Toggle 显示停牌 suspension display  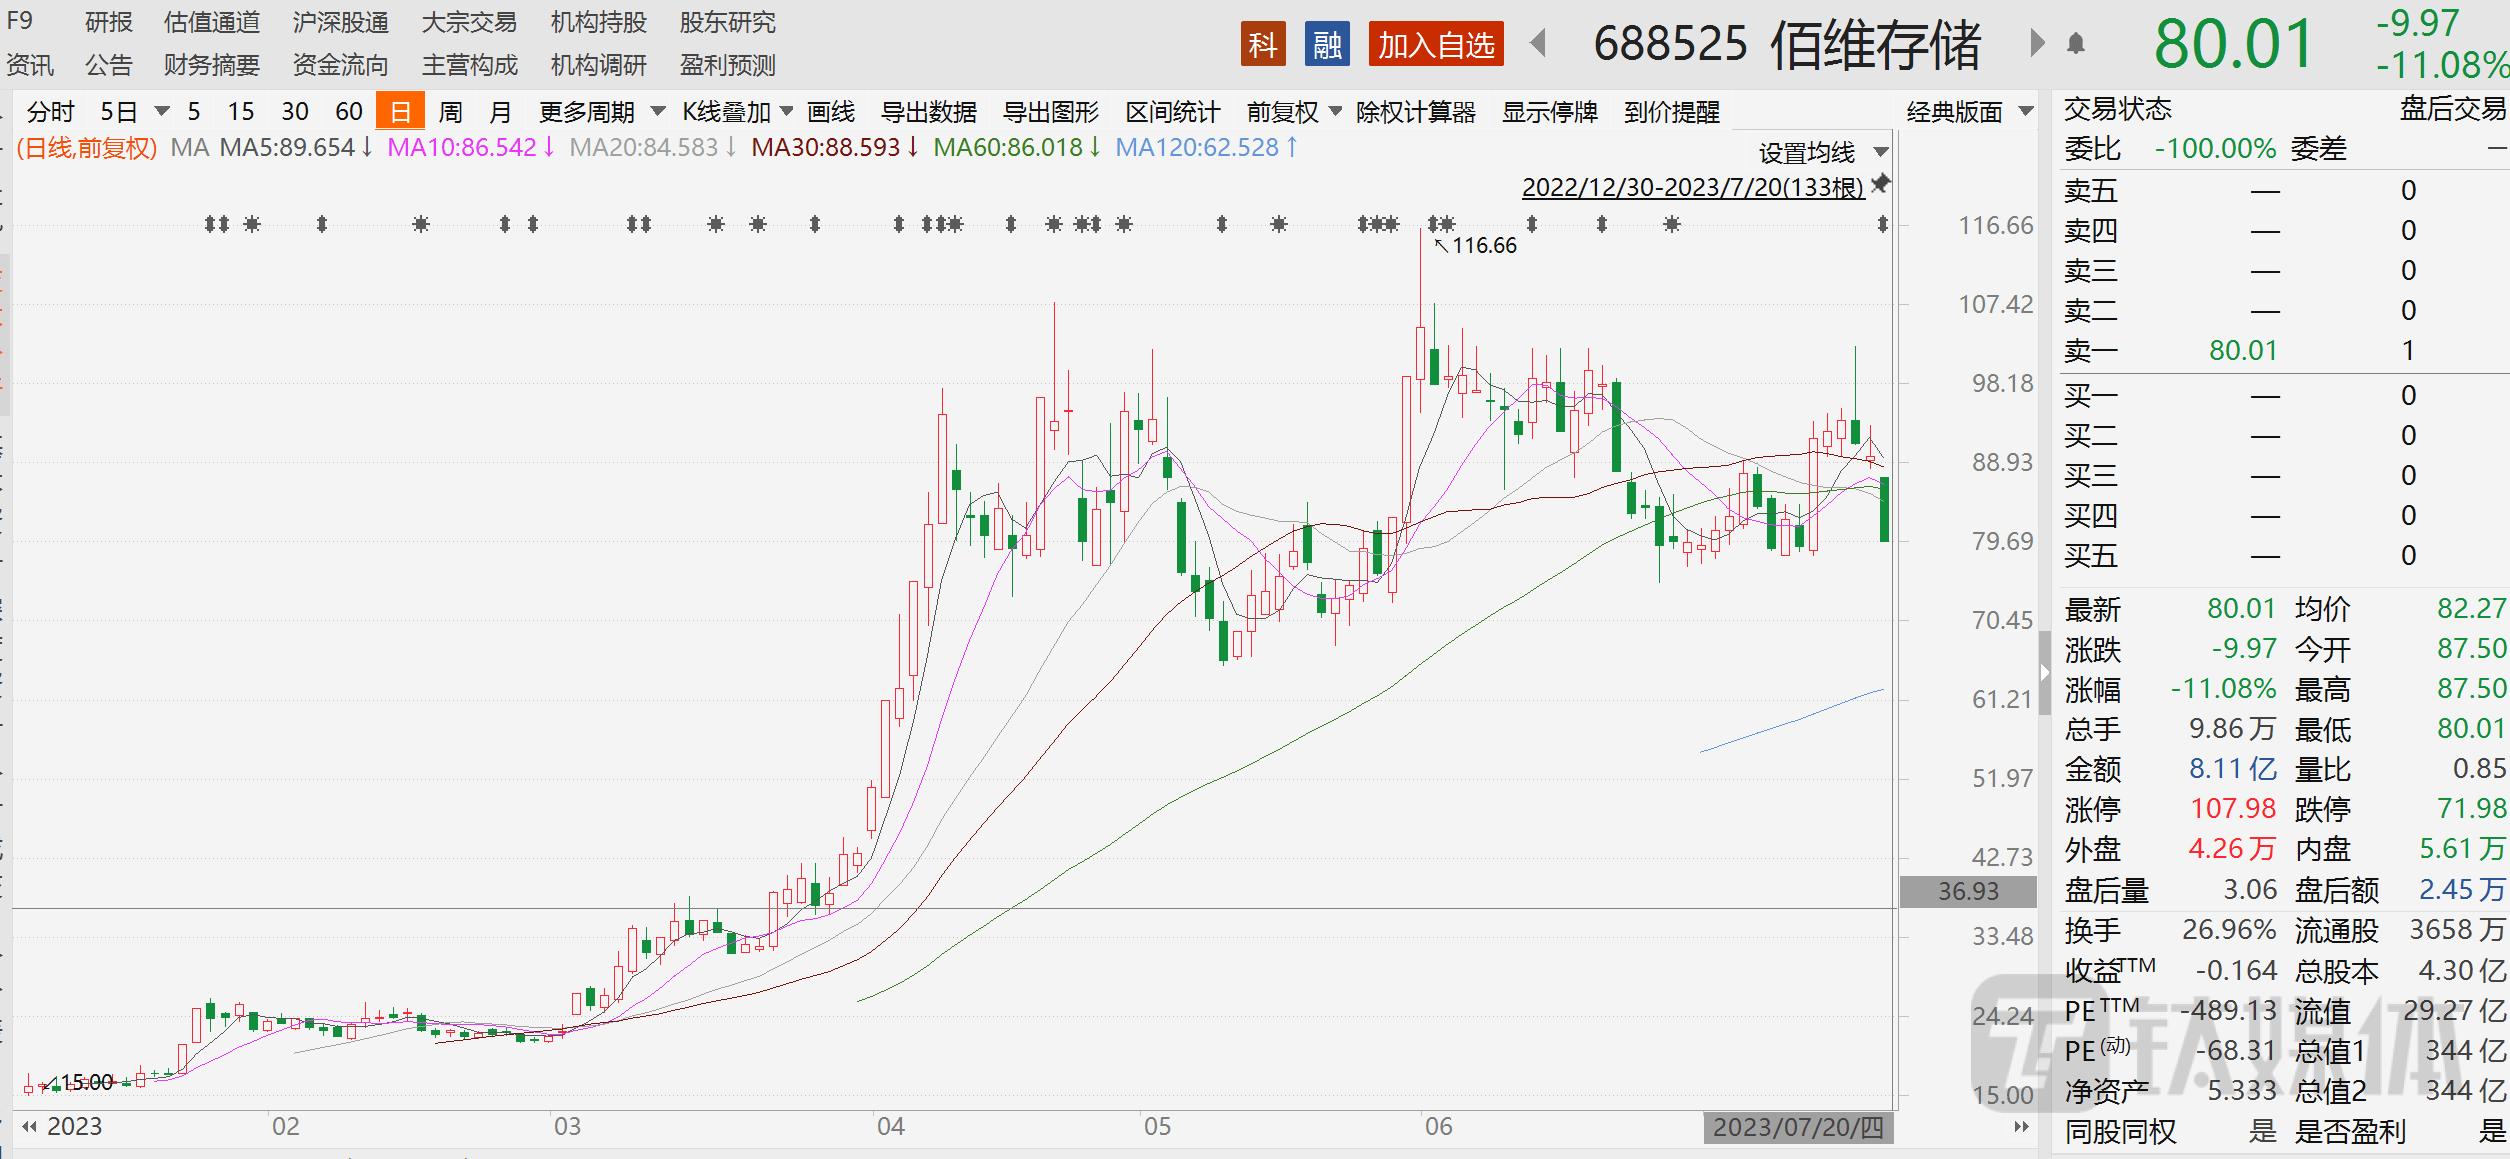click(x=1549, y=112)
